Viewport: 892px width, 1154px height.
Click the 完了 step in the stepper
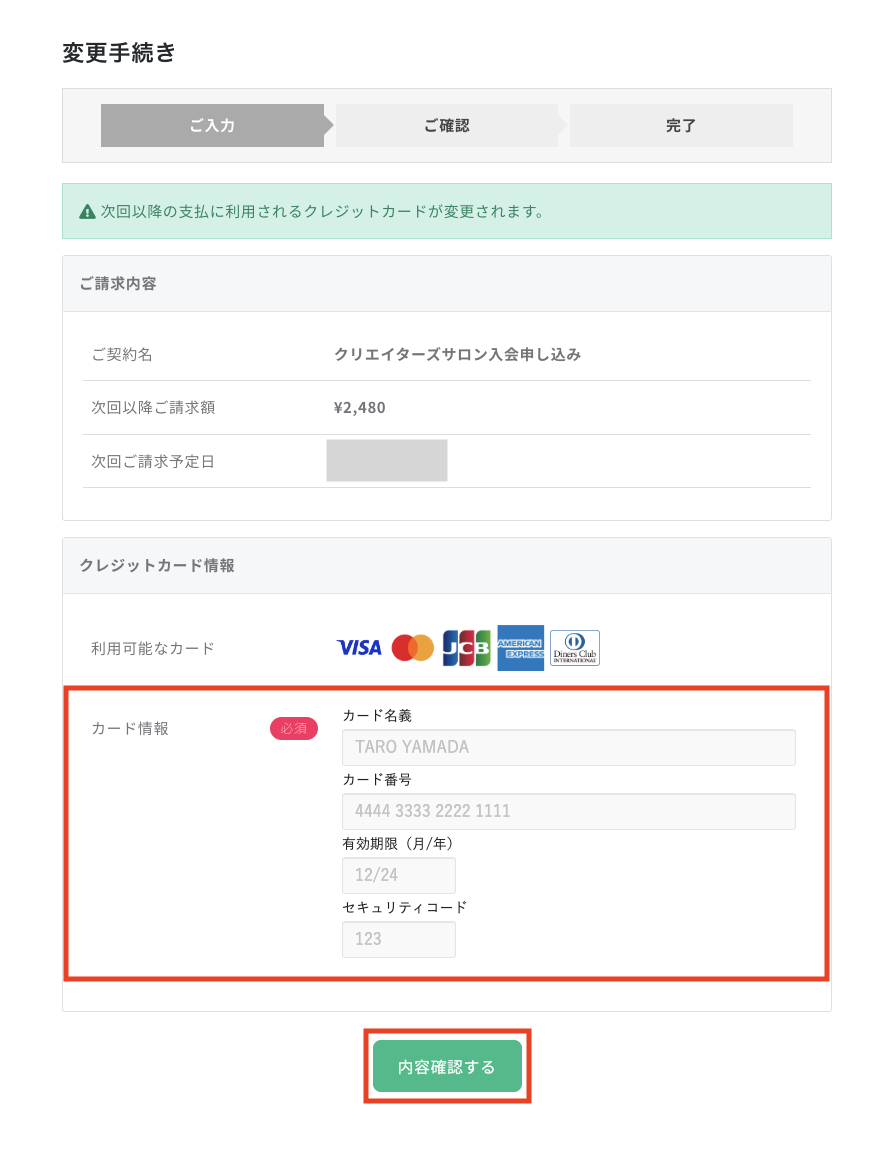pos(680,125)
